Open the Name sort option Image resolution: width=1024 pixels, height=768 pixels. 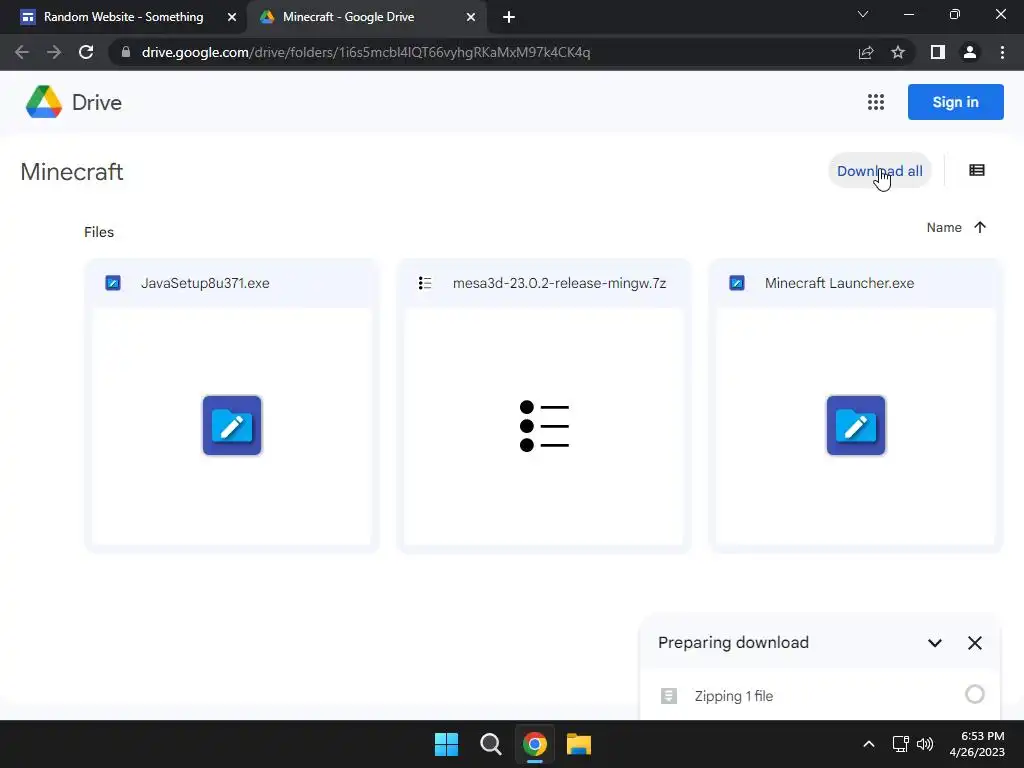point(944,227)
